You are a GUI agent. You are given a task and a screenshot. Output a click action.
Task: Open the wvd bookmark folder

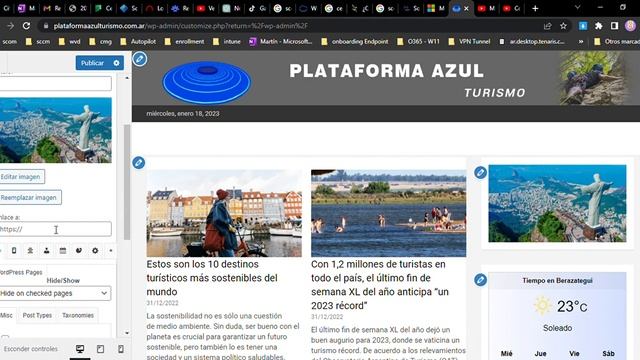70,41
